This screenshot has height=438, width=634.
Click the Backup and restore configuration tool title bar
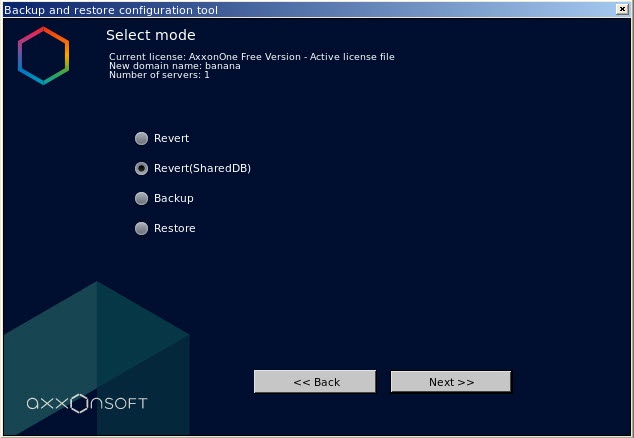(309, 10)
